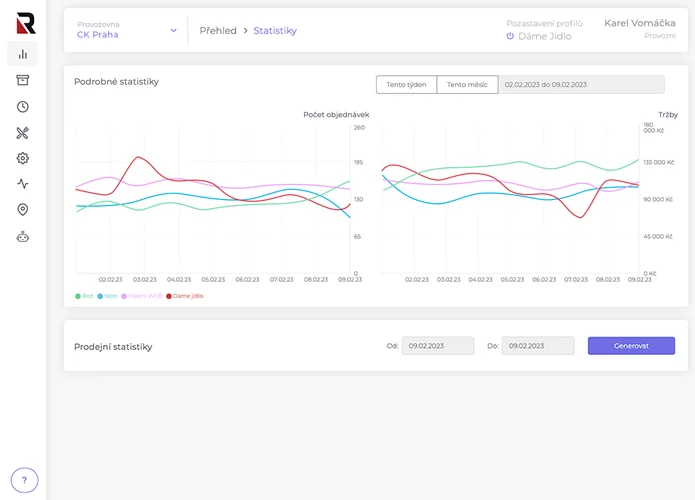
Task: Toggle Wolt series in chart legend
Action: click(107, 296)
